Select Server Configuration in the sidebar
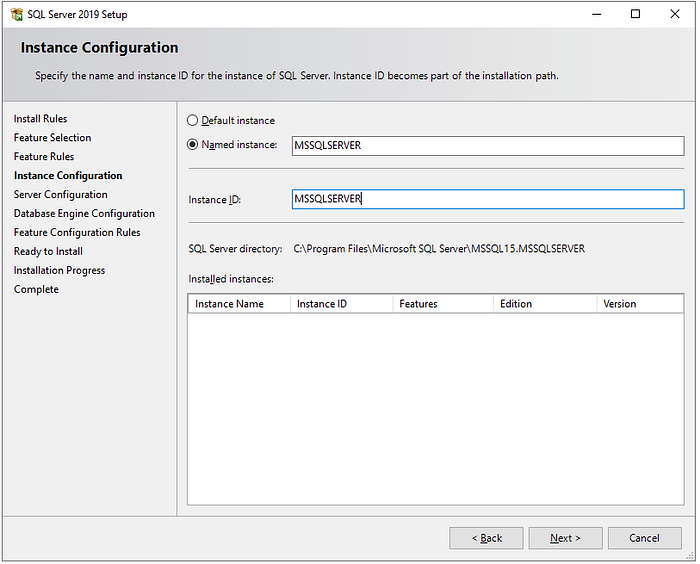The height and width of the screenshot is (564, 700). (60, 195)
